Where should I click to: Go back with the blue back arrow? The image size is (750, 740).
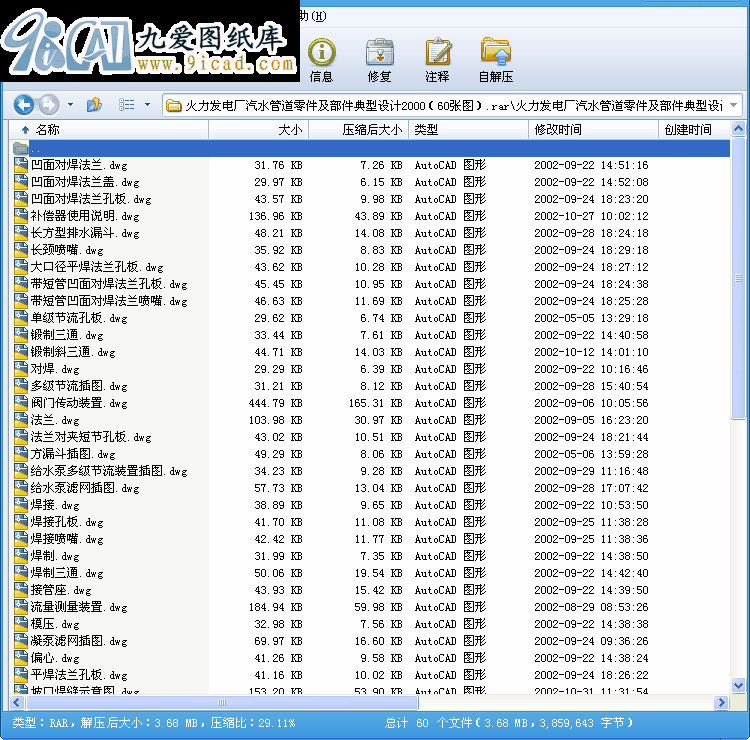[24, 104]
